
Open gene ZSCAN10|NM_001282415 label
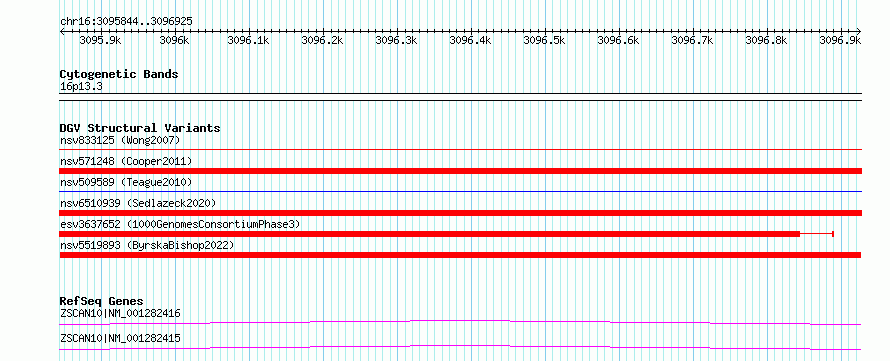(x=120, y=338)
